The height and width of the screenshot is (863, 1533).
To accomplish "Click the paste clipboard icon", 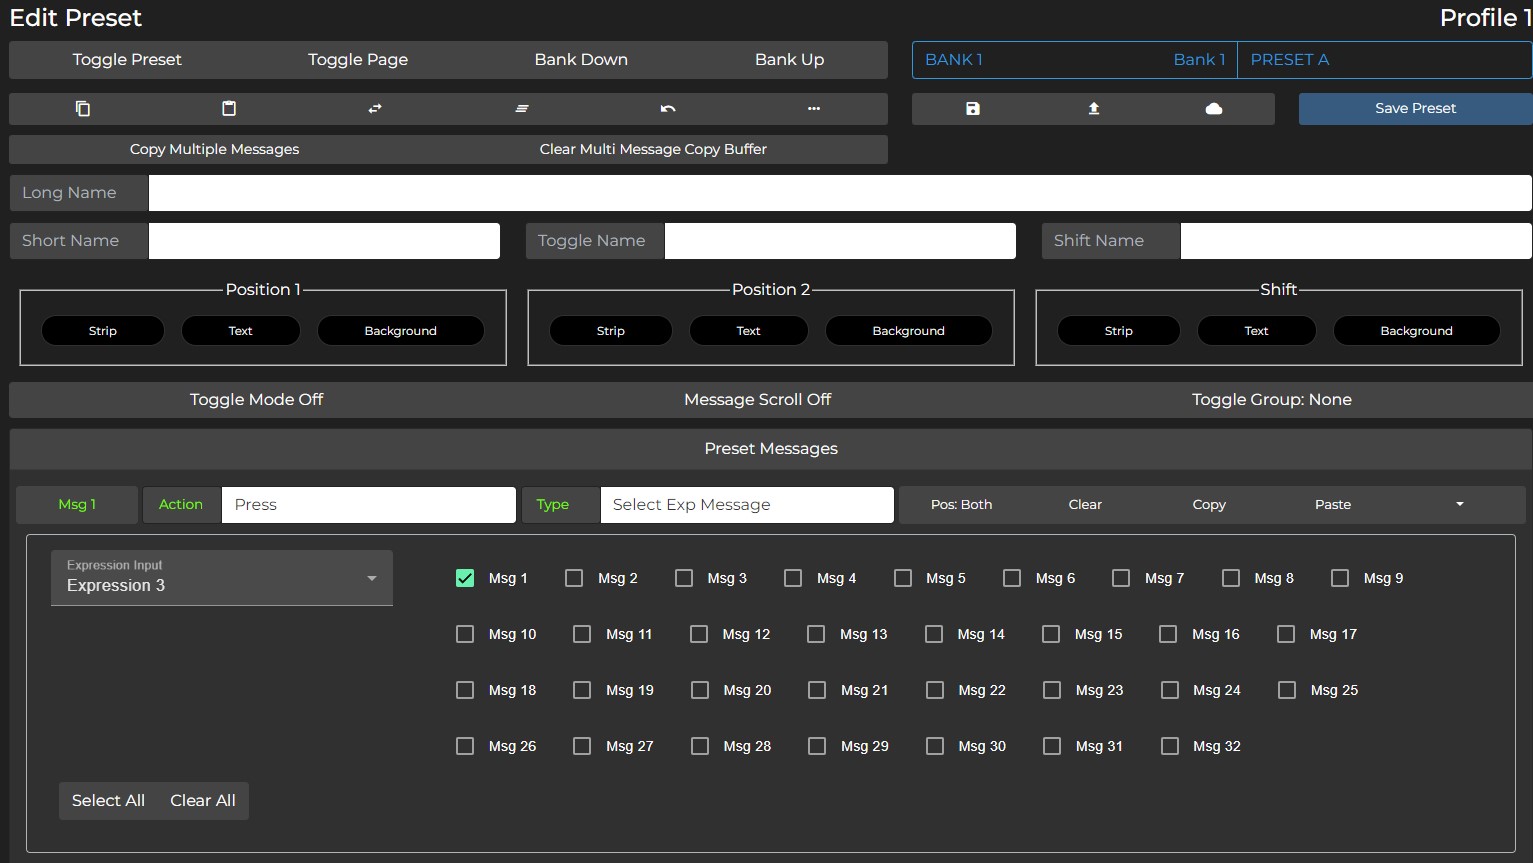I will 229,109.
